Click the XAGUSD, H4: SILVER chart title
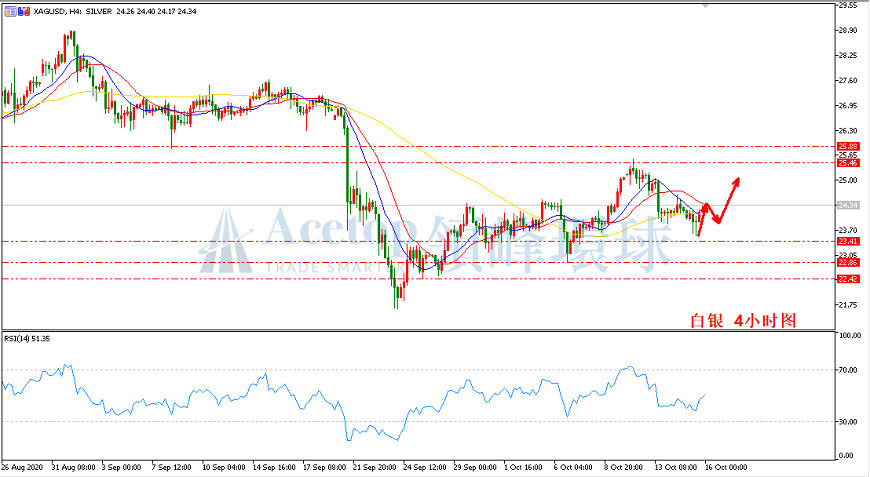Image resolution: width=870 pixels, height=477 pixels. pyautogui.click(x=73, y=11)
